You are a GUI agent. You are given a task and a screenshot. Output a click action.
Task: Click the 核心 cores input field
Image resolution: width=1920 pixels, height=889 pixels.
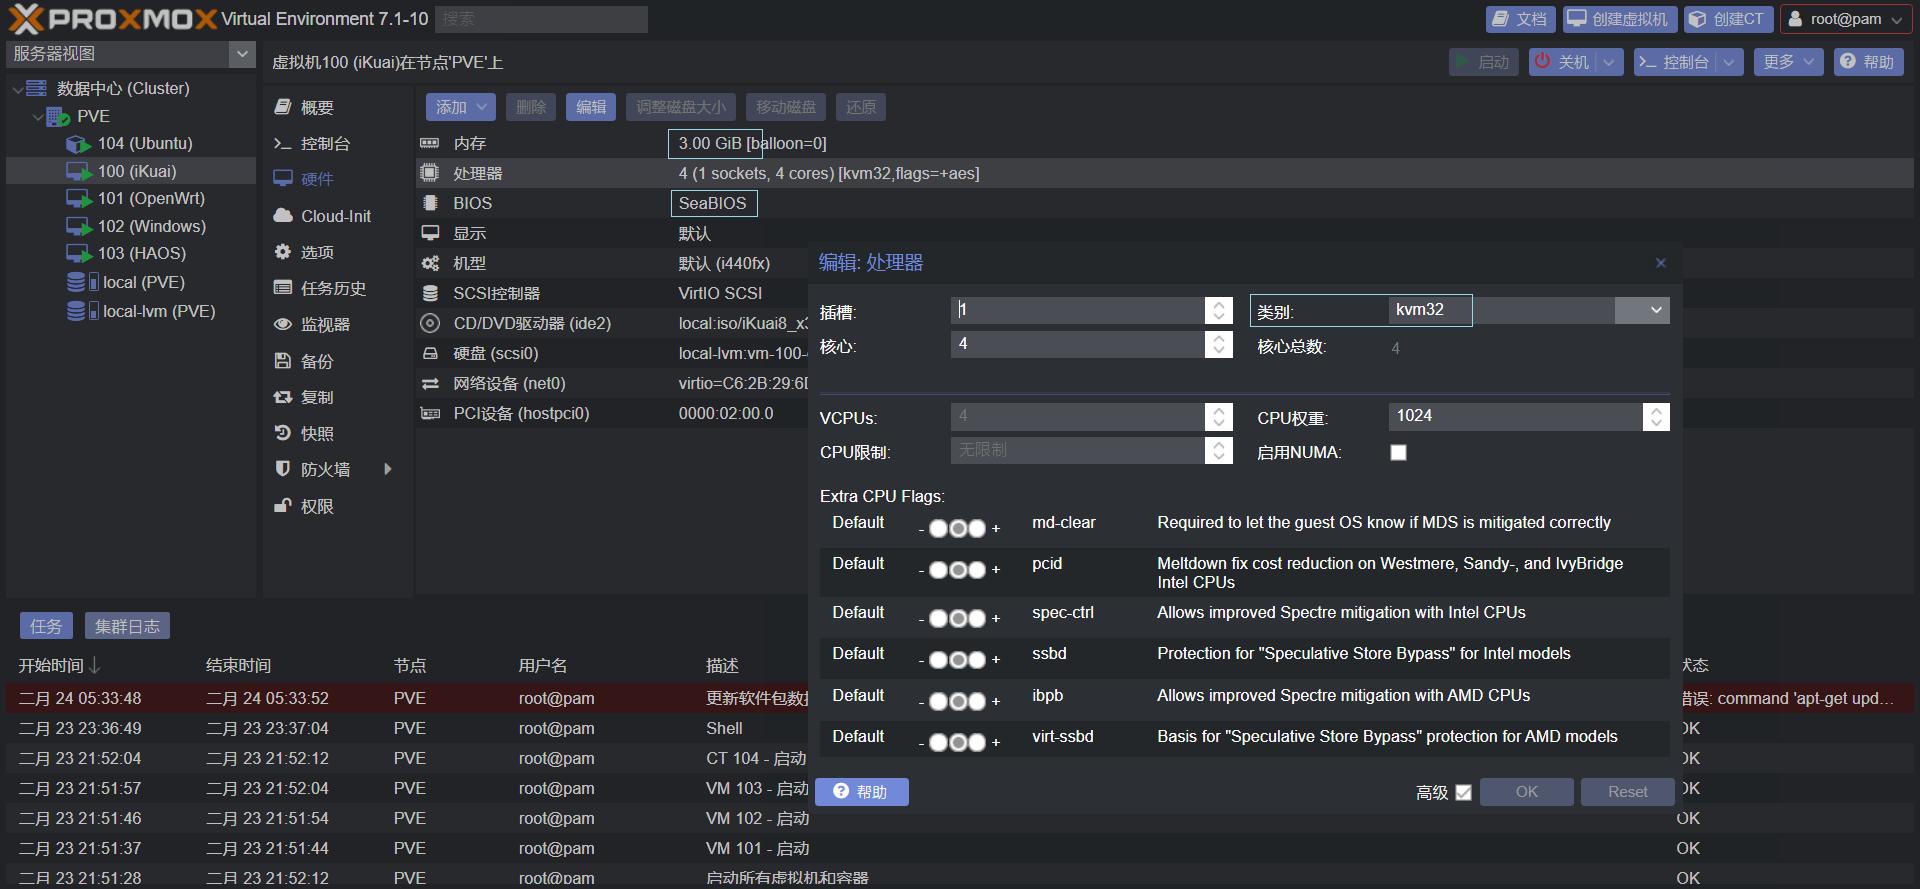click(1078, 344)
